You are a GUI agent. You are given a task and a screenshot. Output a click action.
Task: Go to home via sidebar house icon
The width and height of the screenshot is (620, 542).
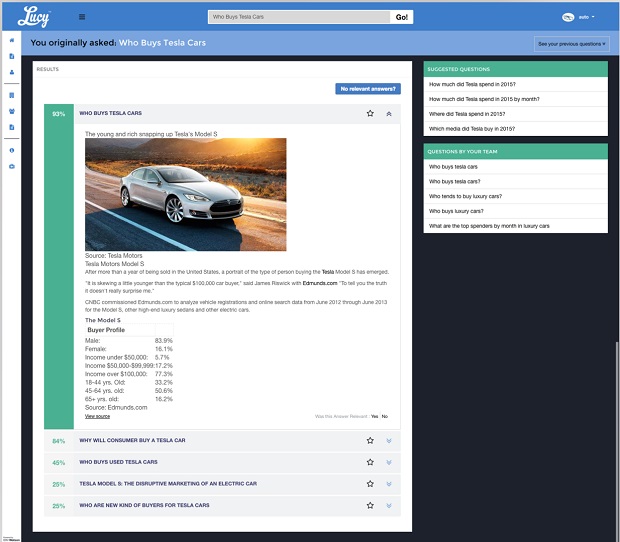click(12, 40)
